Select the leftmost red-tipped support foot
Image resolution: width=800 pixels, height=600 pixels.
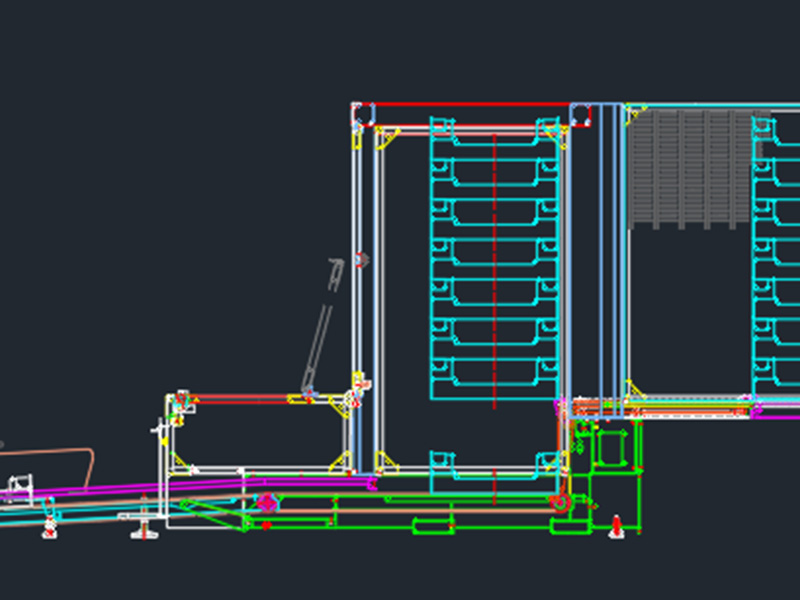[x=49, y=528]
